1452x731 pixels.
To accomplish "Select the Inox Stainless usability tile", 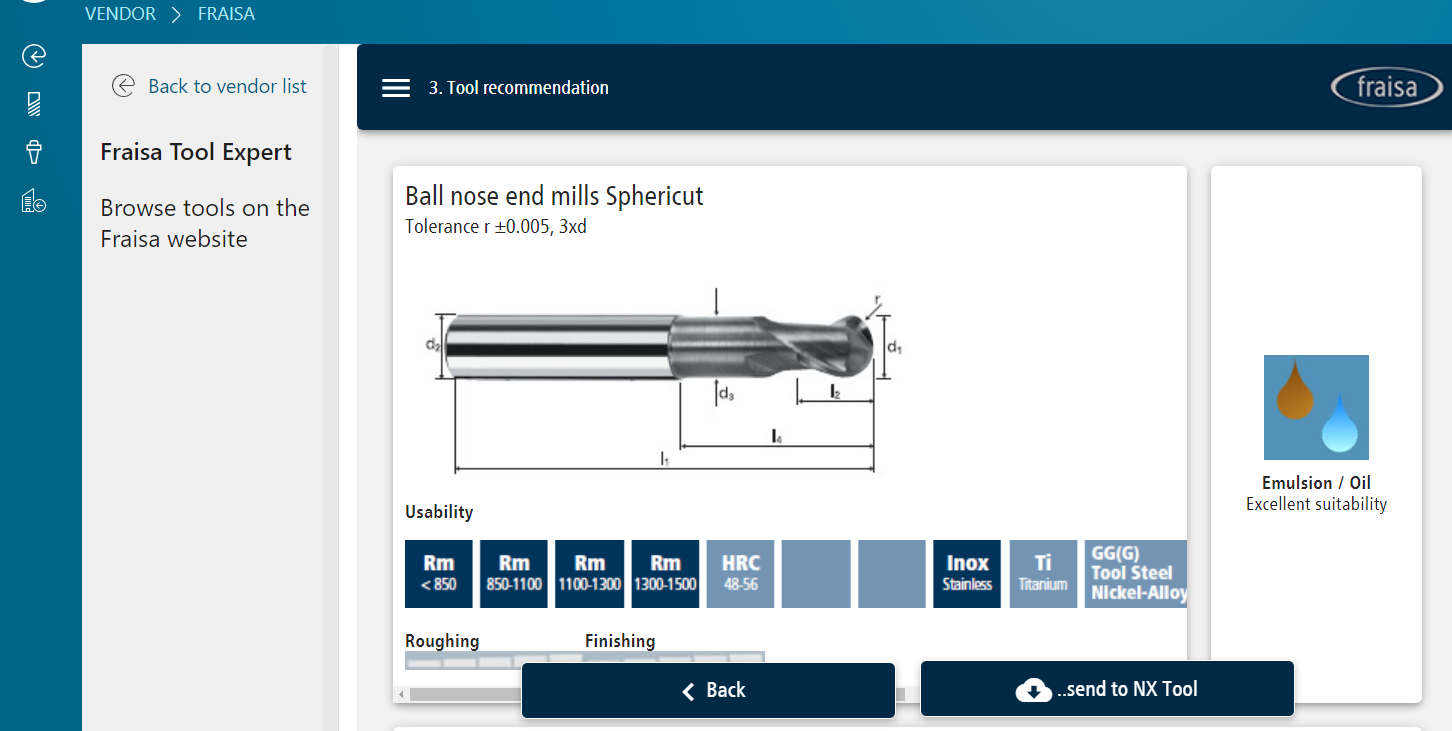I will pos(967,574).
